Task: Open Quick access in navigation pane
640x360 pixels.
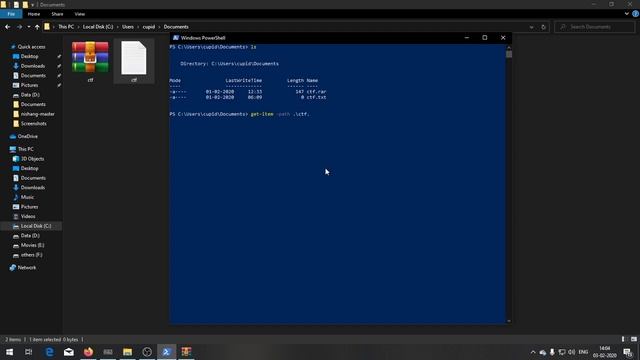Action: pos(31,47)
